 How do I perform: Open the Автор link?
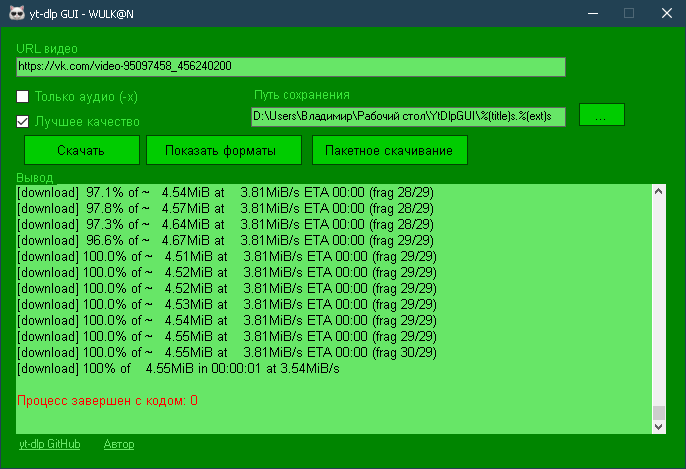pos(119,444)
